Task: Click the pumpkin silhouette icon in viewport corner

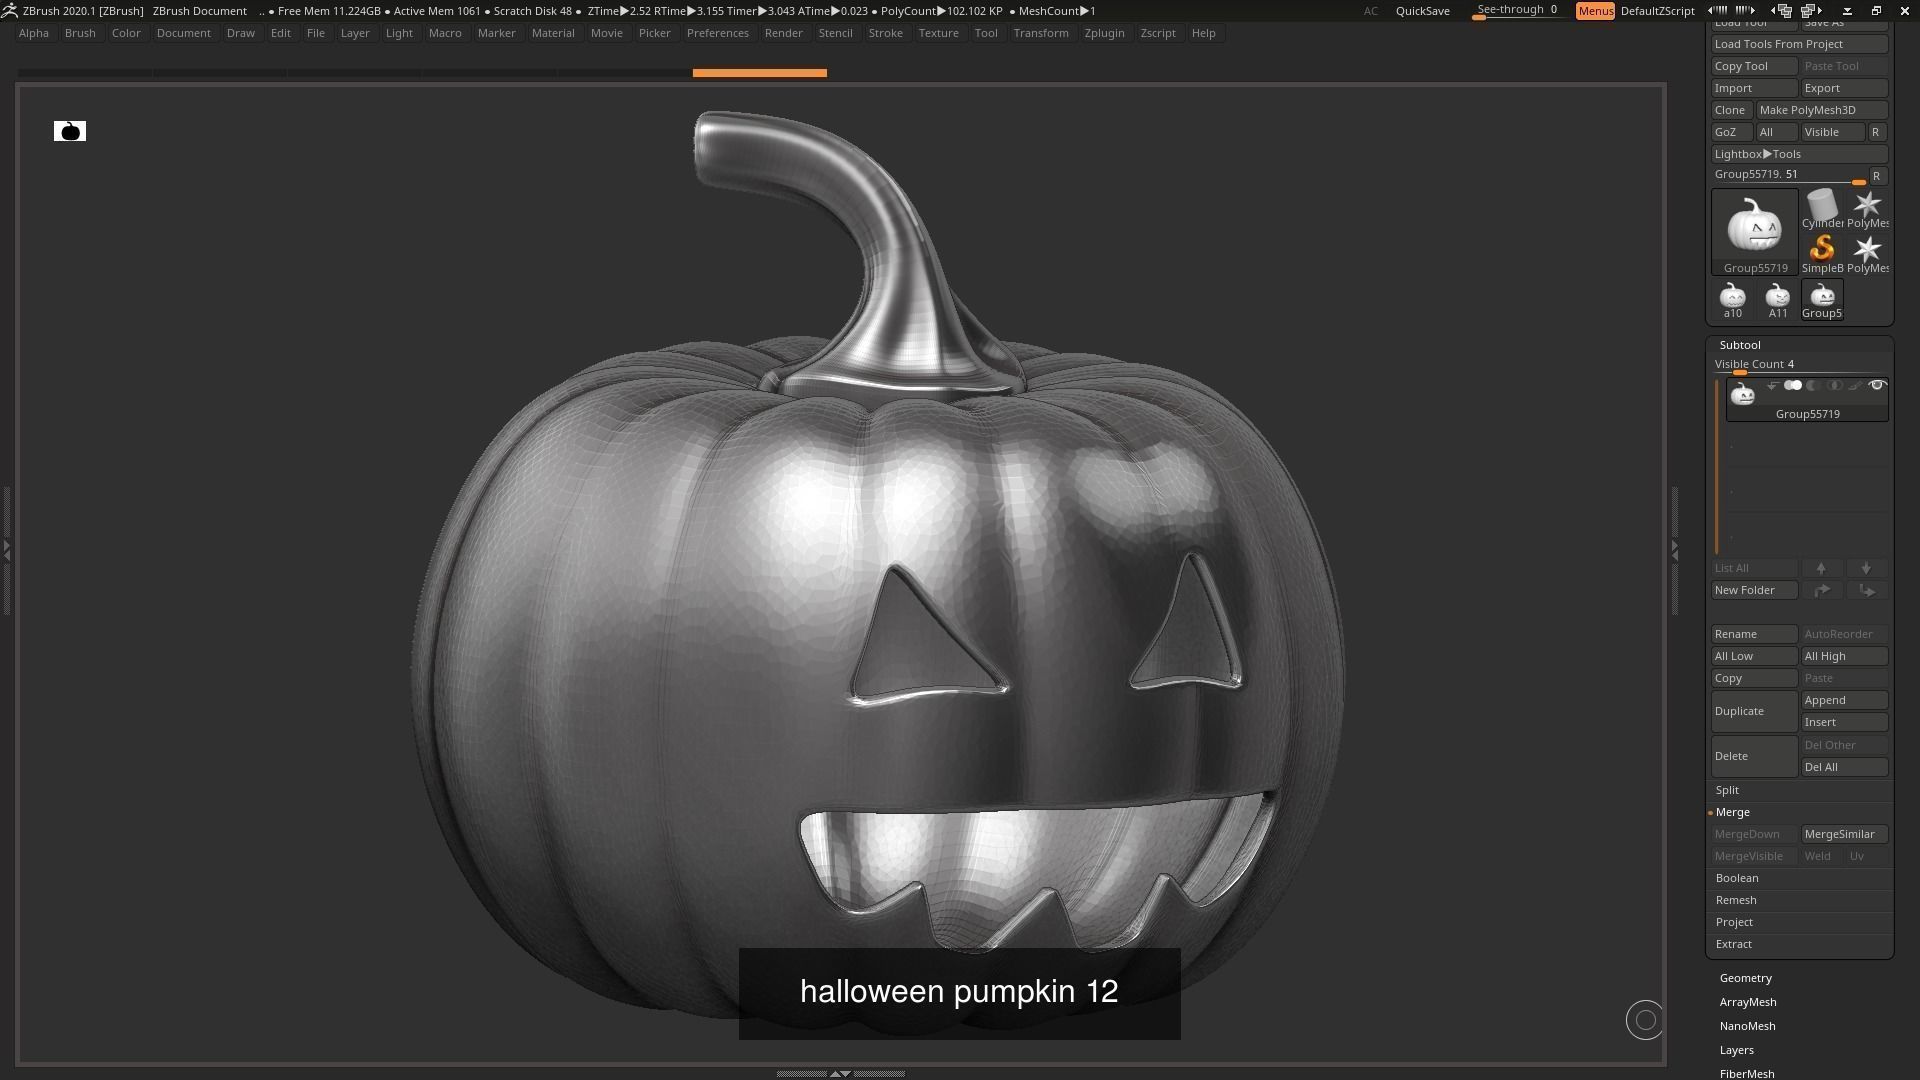Action: [x=70, y=131]
